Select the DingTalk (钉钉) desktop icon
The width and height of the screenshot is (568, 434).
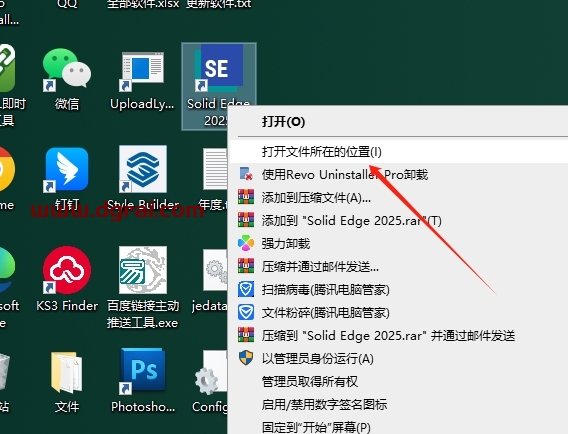(67, 170)
